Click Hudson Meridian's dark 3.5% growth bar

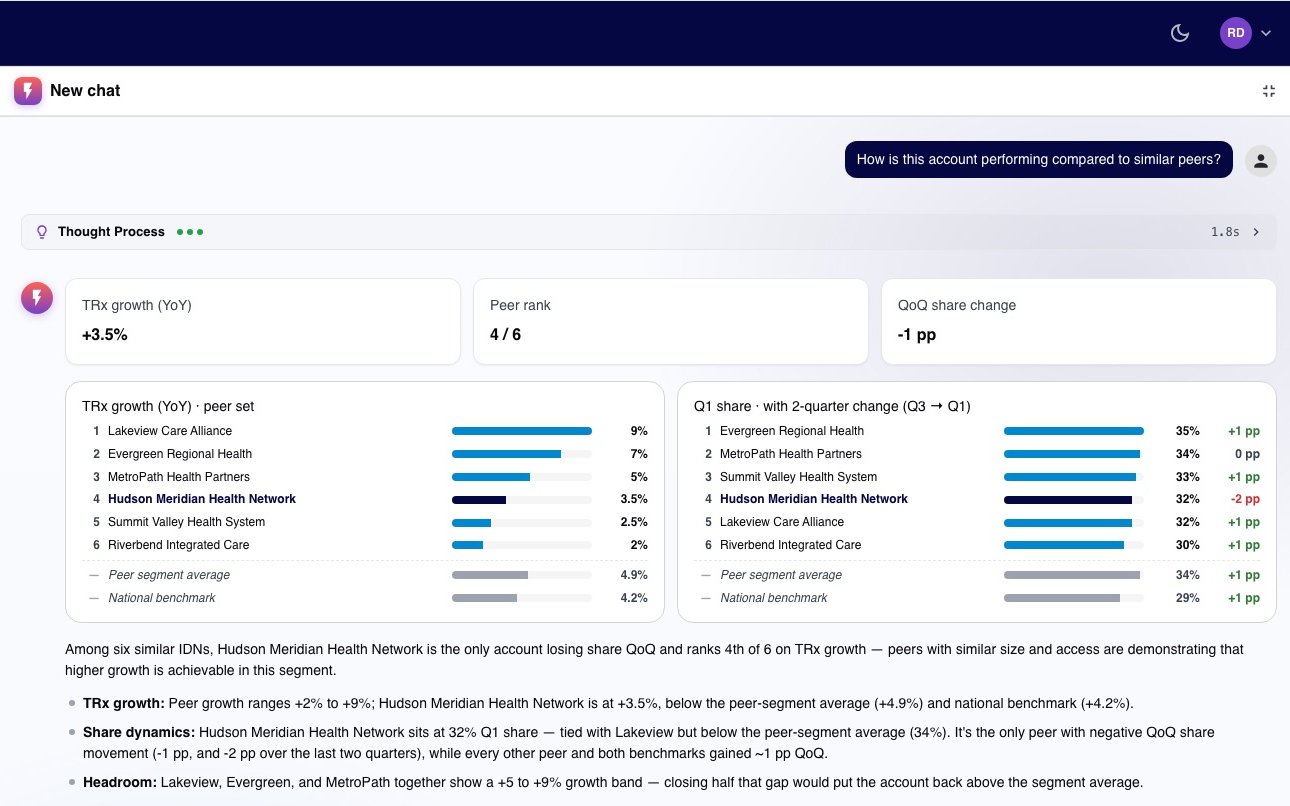(479, 499)
